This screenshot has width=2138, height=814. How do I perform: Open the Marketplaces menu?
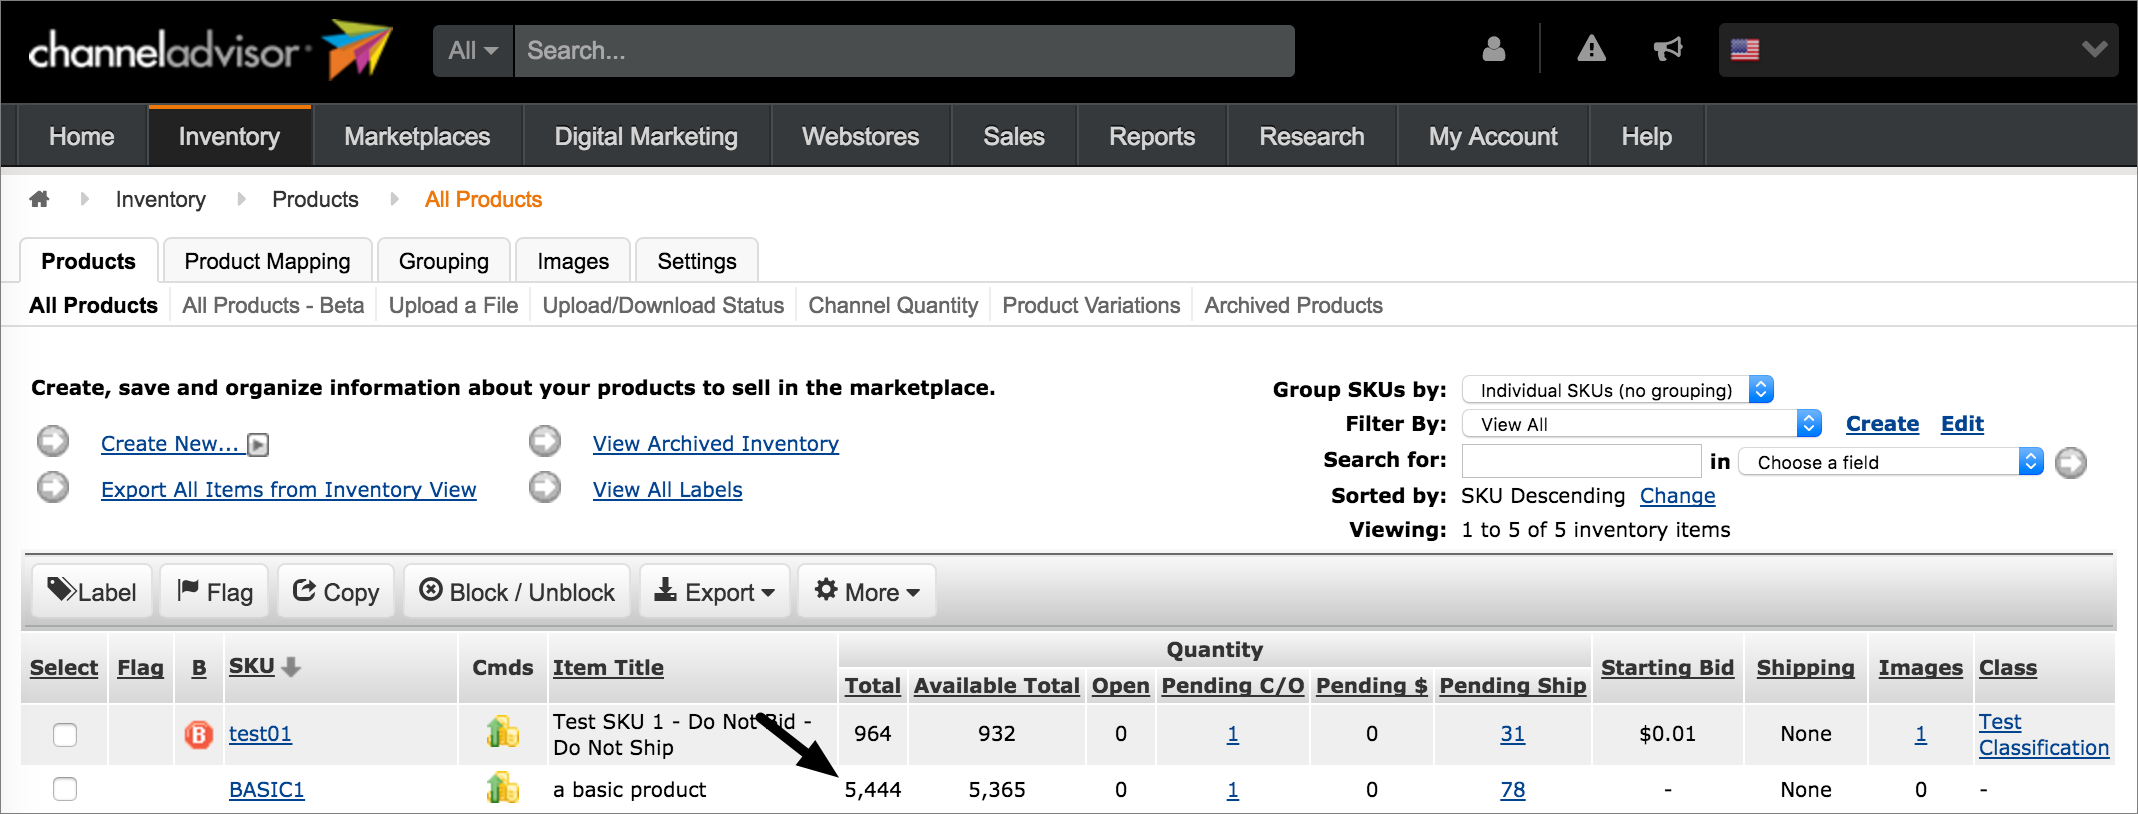417,137
